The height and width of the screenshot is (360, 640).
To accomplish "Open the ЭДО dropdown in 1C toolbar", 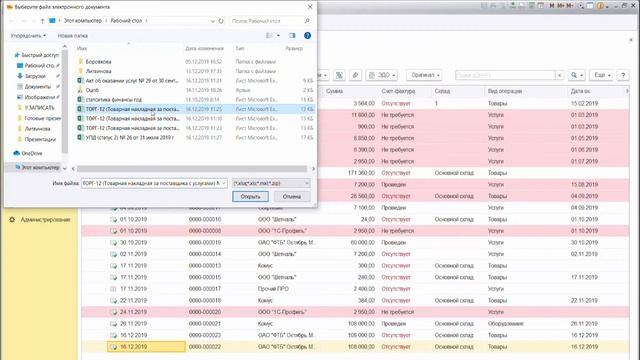I will pyautogui.click(x=381, y=75).
